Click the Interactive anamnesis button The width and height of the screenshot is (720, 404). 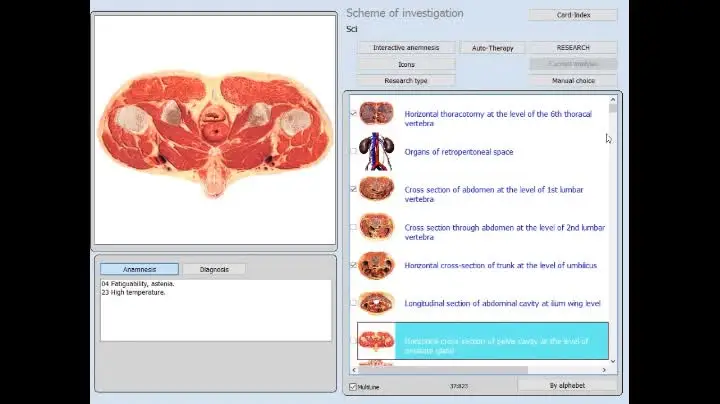pyautogui.click(x=406, y=48)
